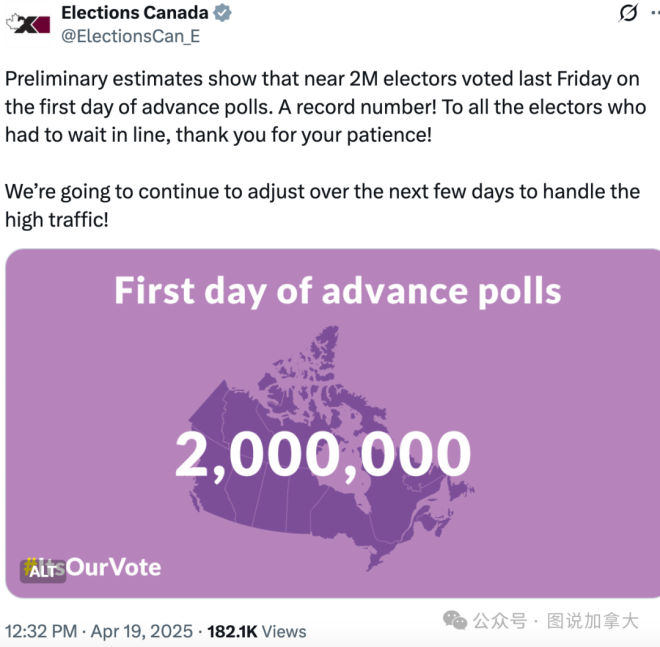
Task: Click the WeChat logo watermark
Action: click(455, 620)
